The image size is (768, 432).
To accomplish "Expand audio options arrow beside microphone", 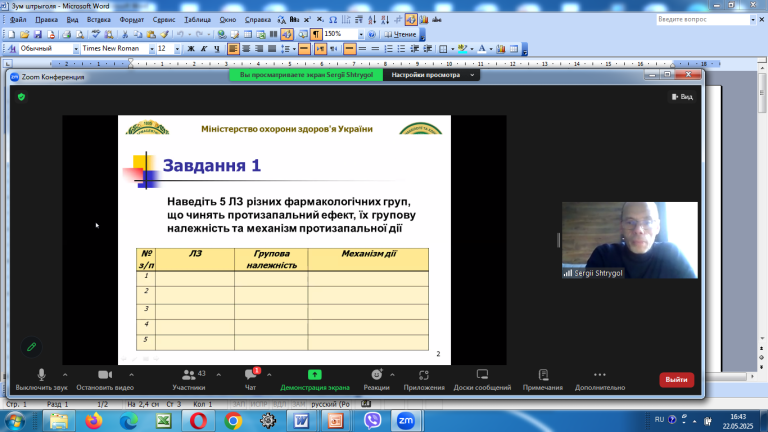I will (65, 375).
